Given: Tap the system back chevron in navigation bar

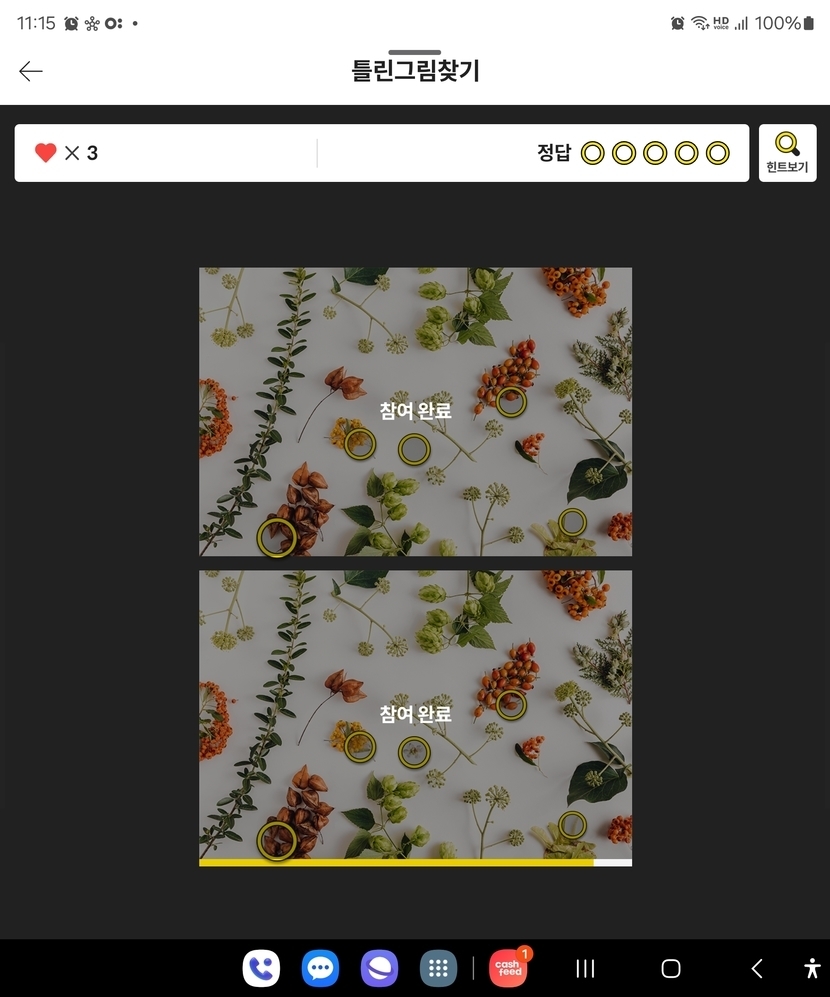Looking at the screenshot, I should coord(757,969).
